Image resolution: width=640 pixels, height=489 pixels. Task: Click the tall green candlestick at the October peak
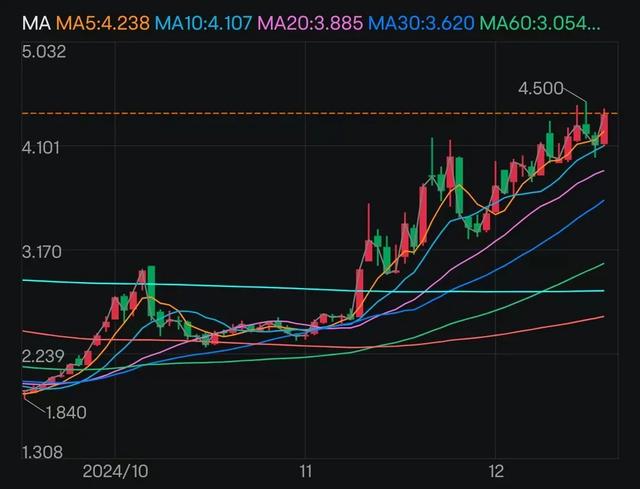point(152,290)
